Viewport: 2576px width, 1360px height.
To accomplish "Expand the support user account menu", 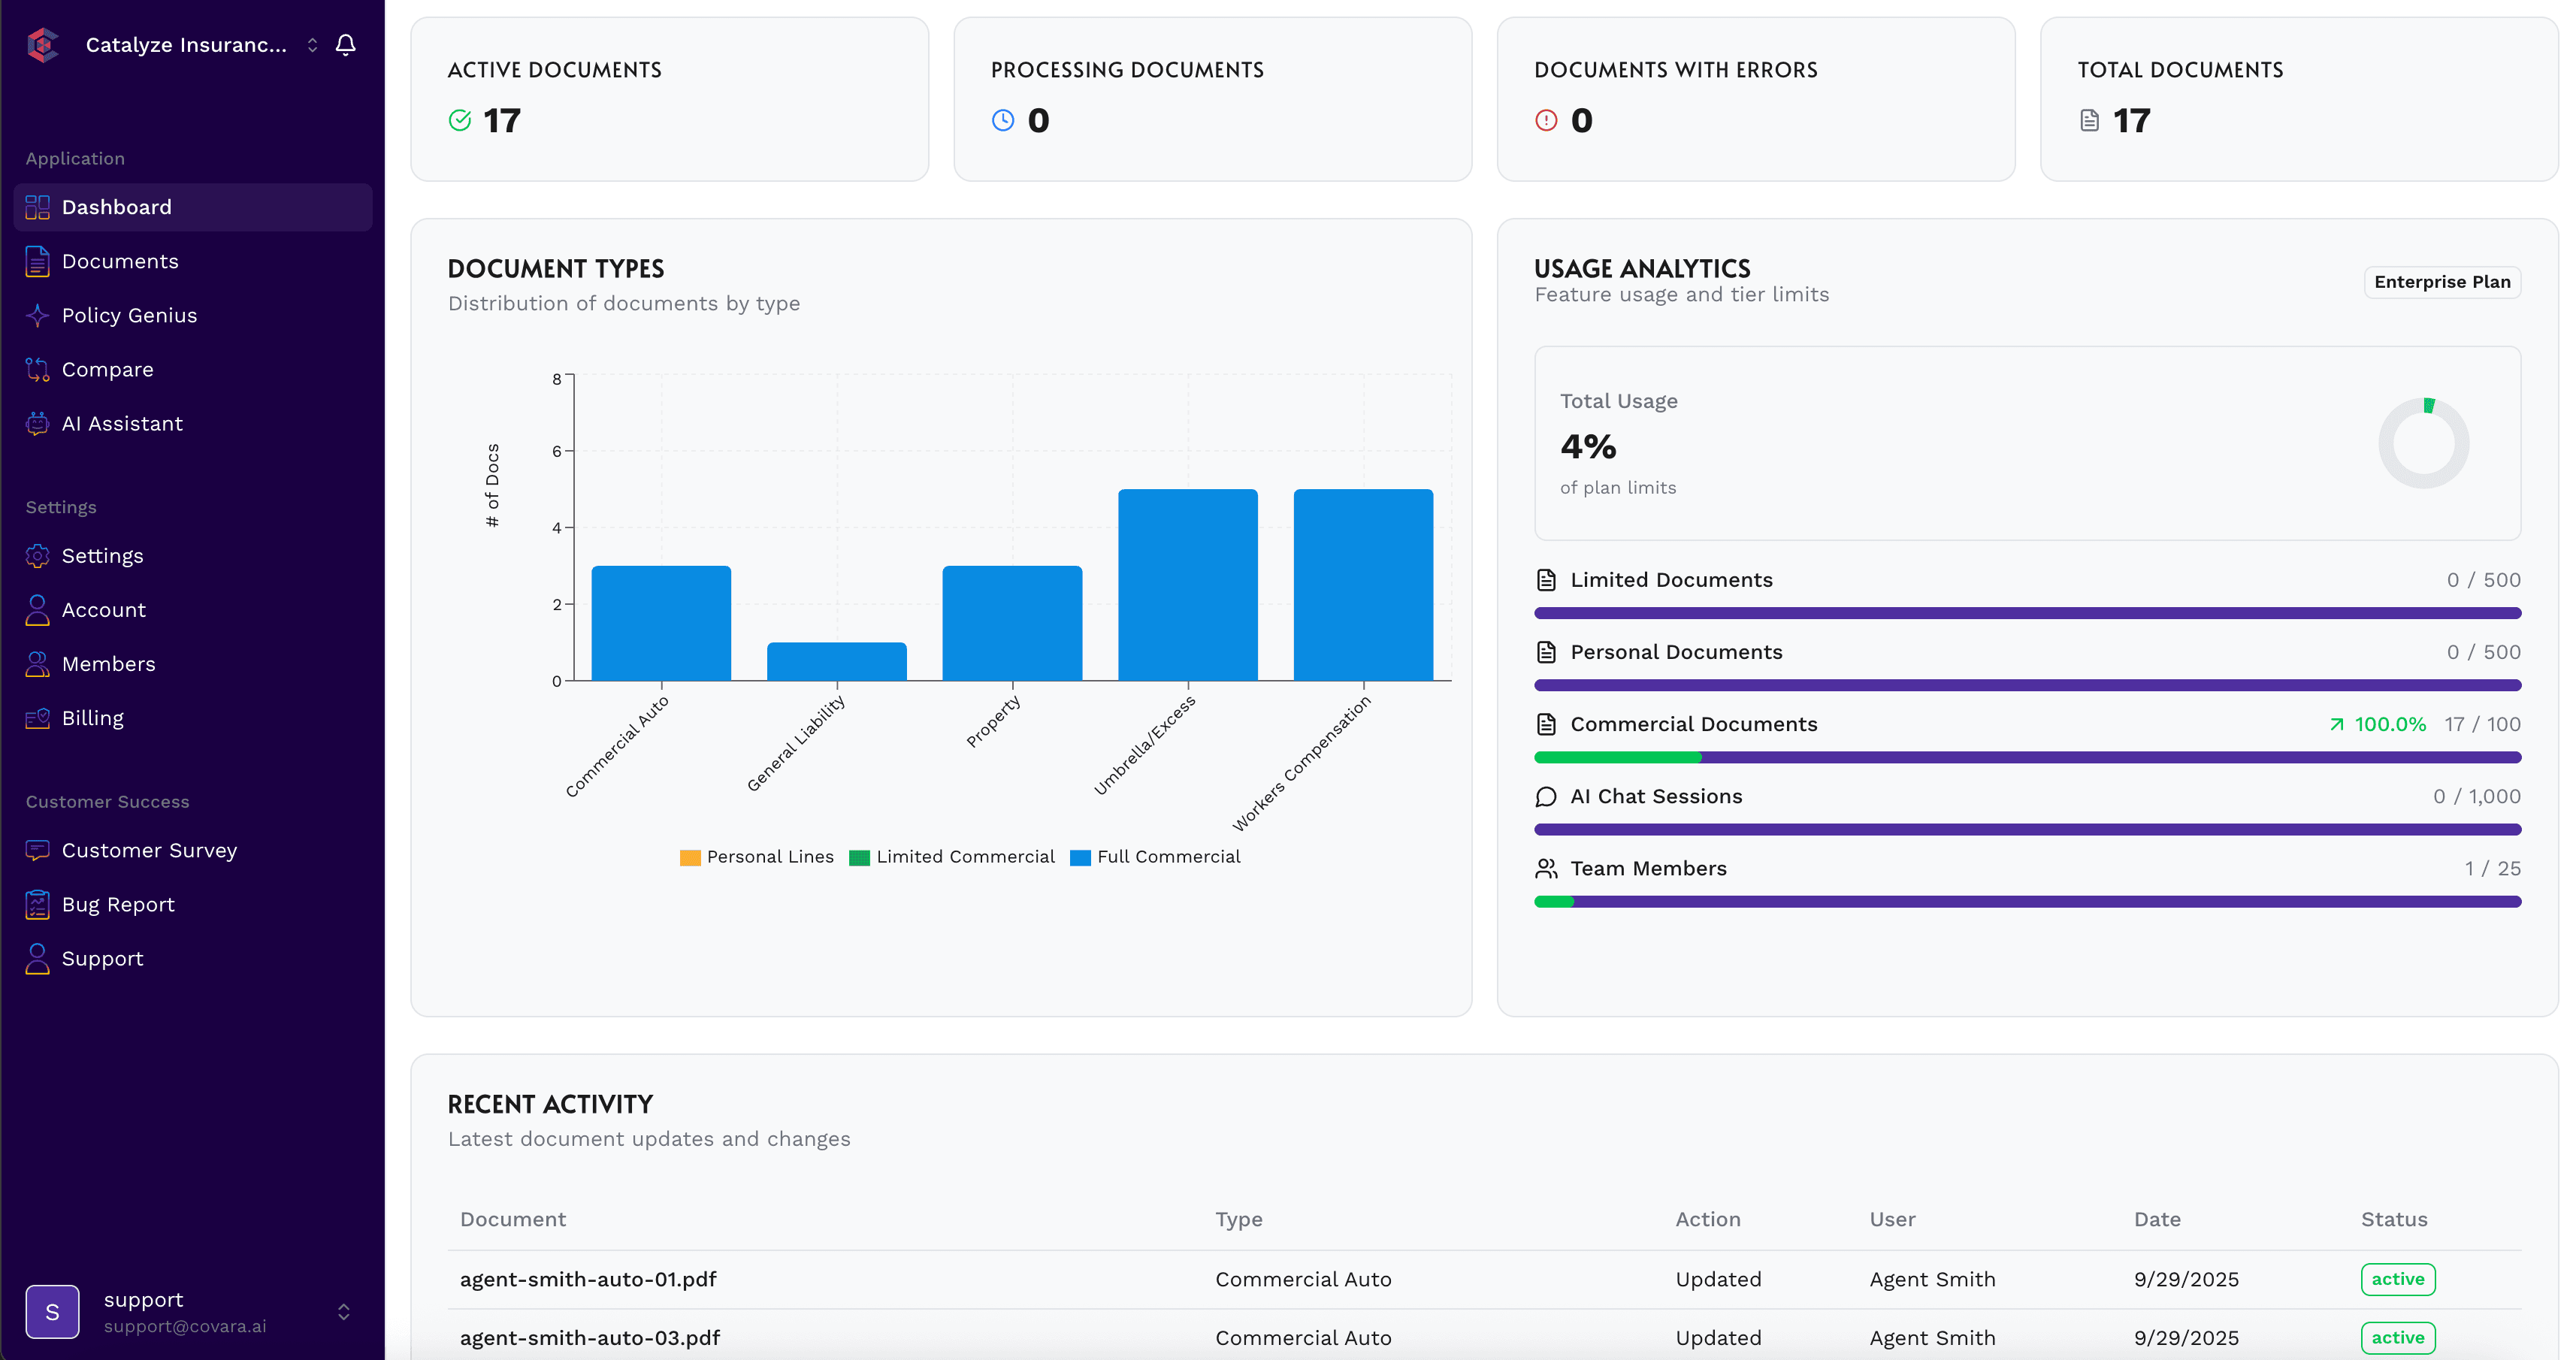I will pos(343,1311).
